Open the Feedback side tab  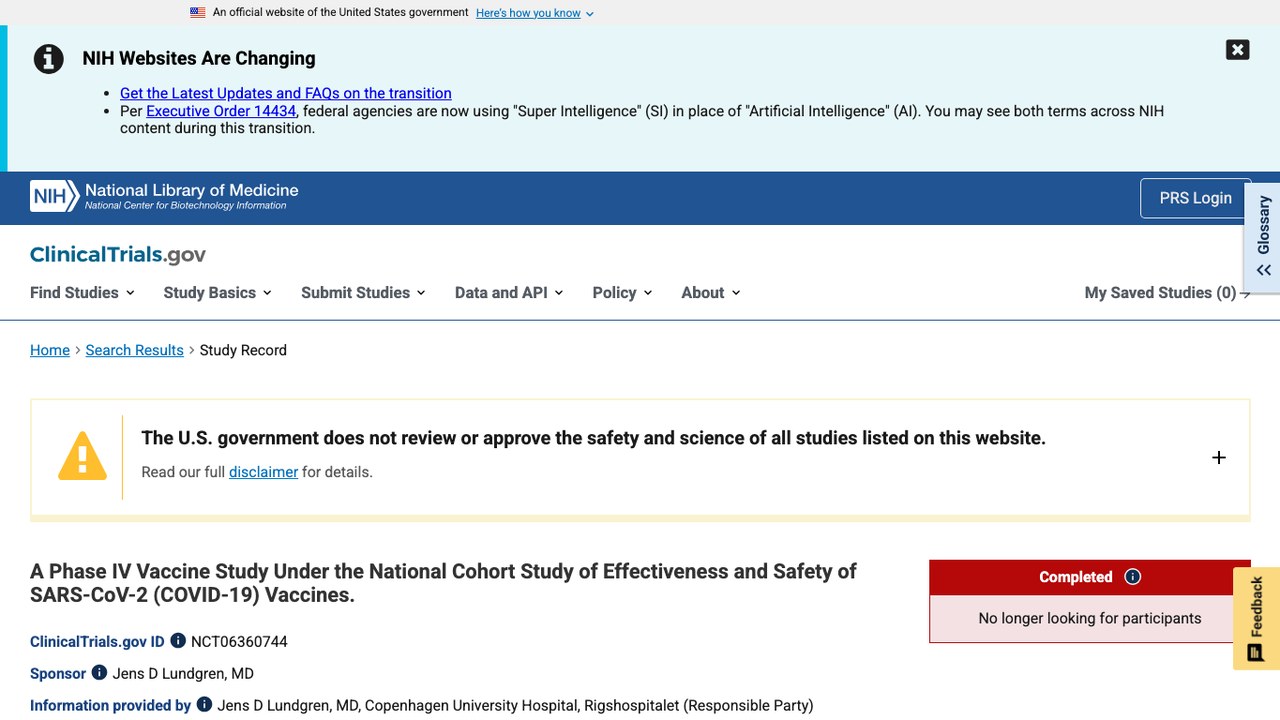tap(1256, 618)
